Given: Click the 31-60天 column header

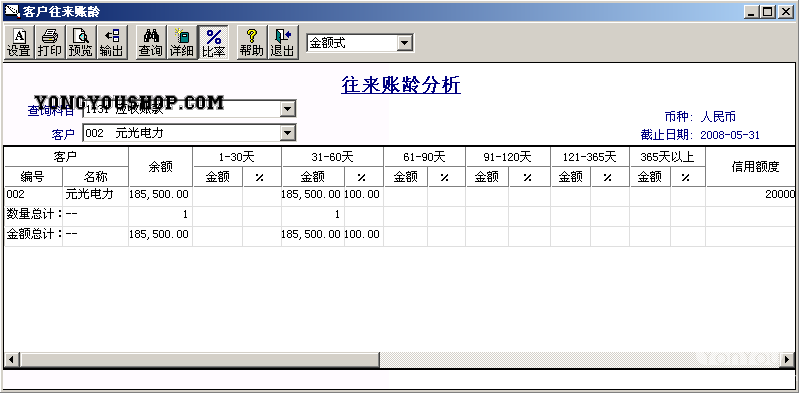Looking at the screenshot, I should pyautogui.click(x=332, y=157).
